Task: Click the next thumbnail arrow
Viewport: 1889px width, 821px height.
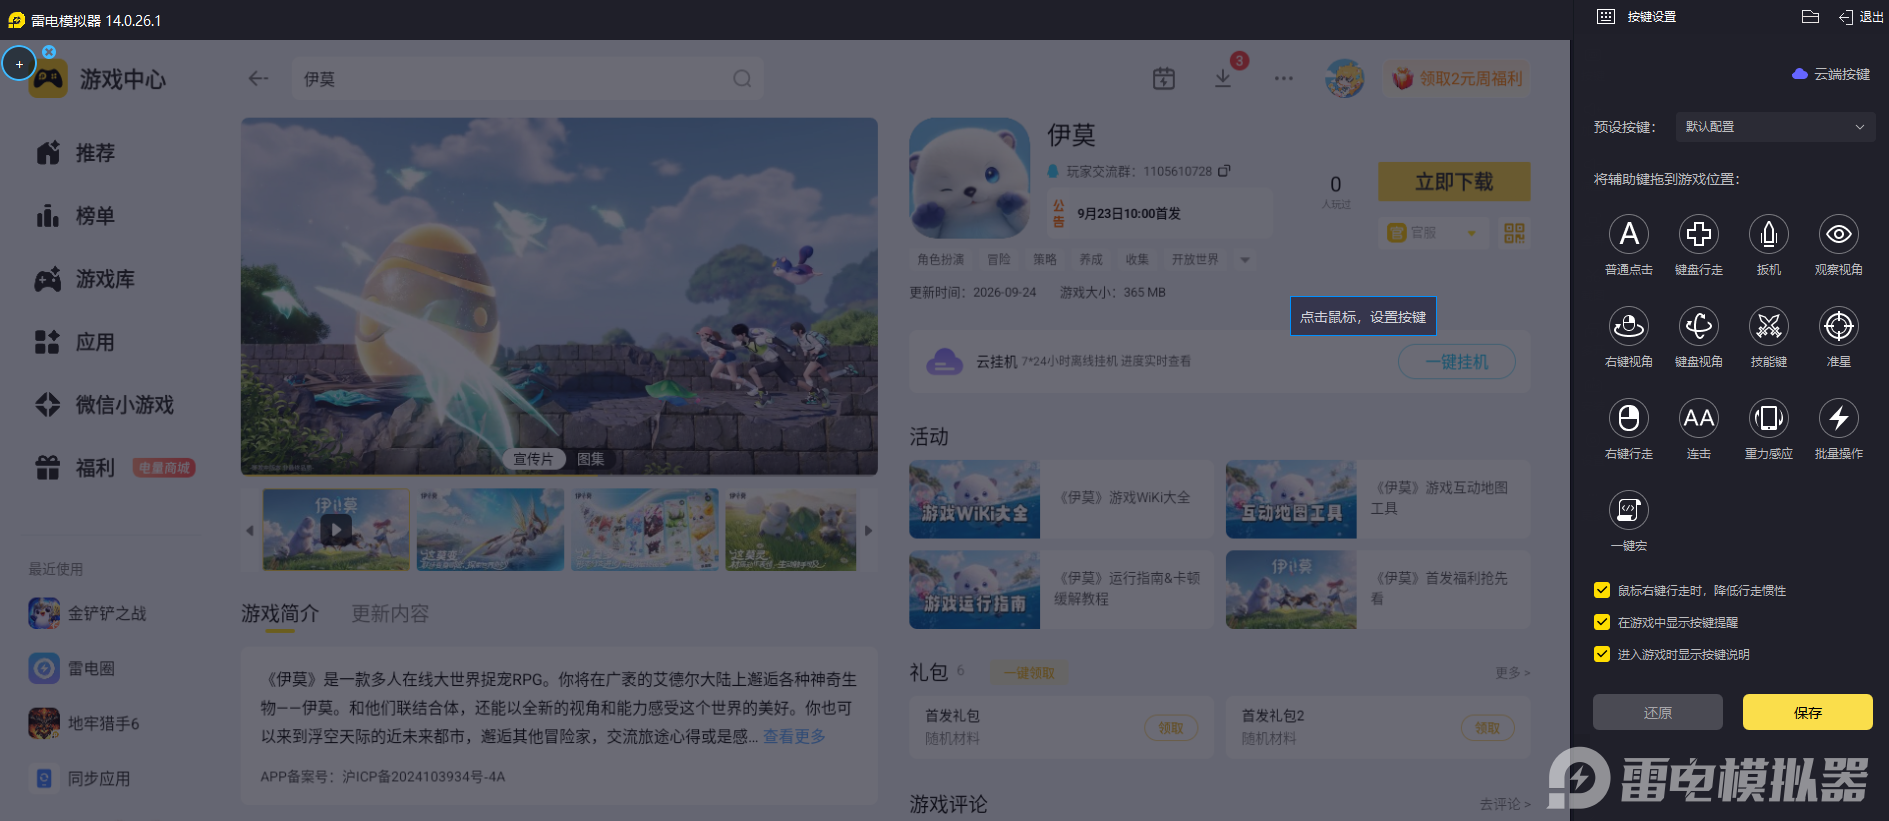Action: pos(868,530)
